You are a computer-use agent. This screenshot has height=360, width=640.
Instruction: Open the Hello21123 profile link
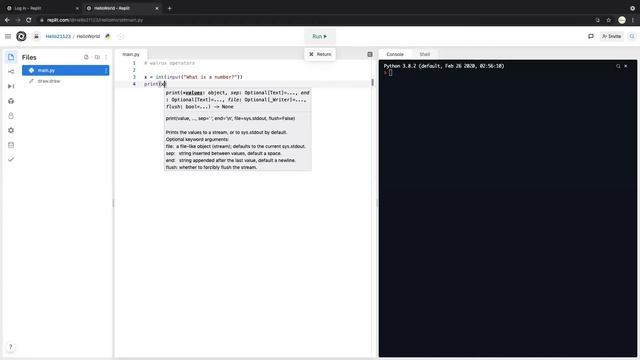click(58, 36)
